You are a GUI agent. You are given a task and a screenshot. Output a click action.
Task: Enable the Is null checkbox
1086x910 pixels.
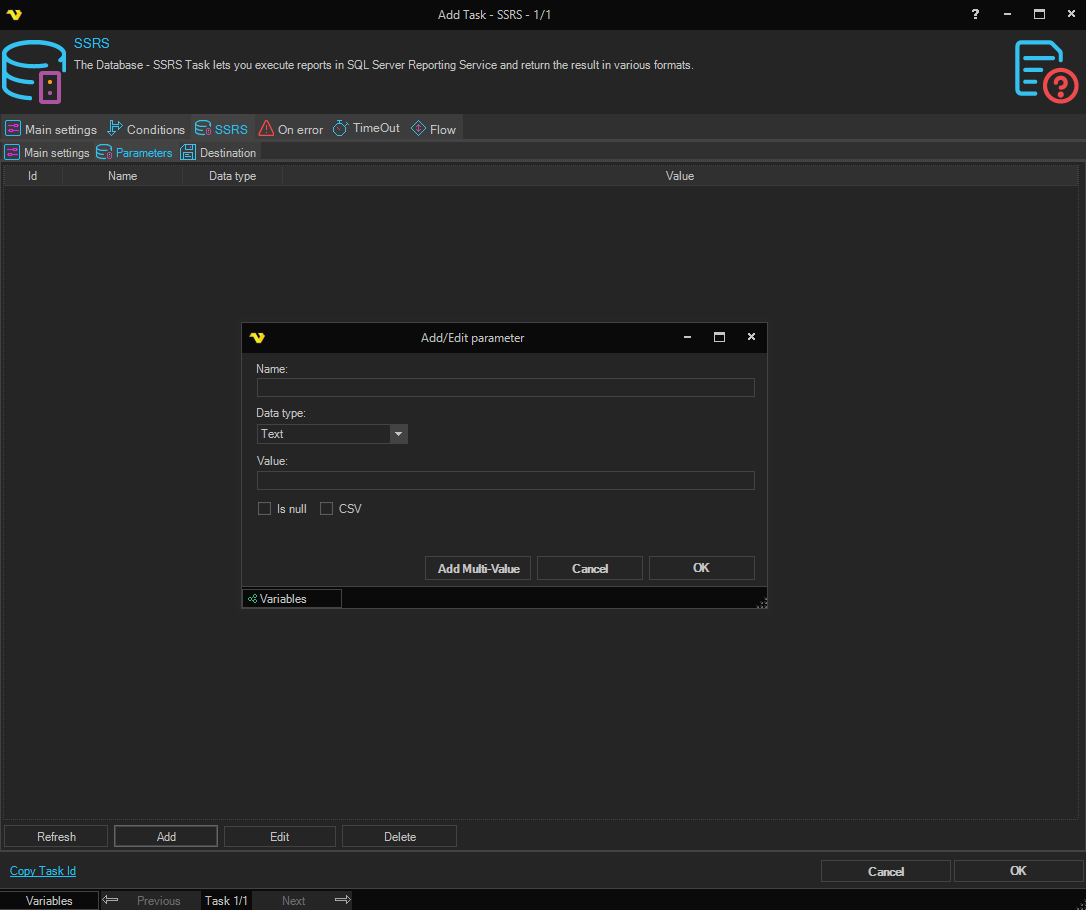(265, 509)
